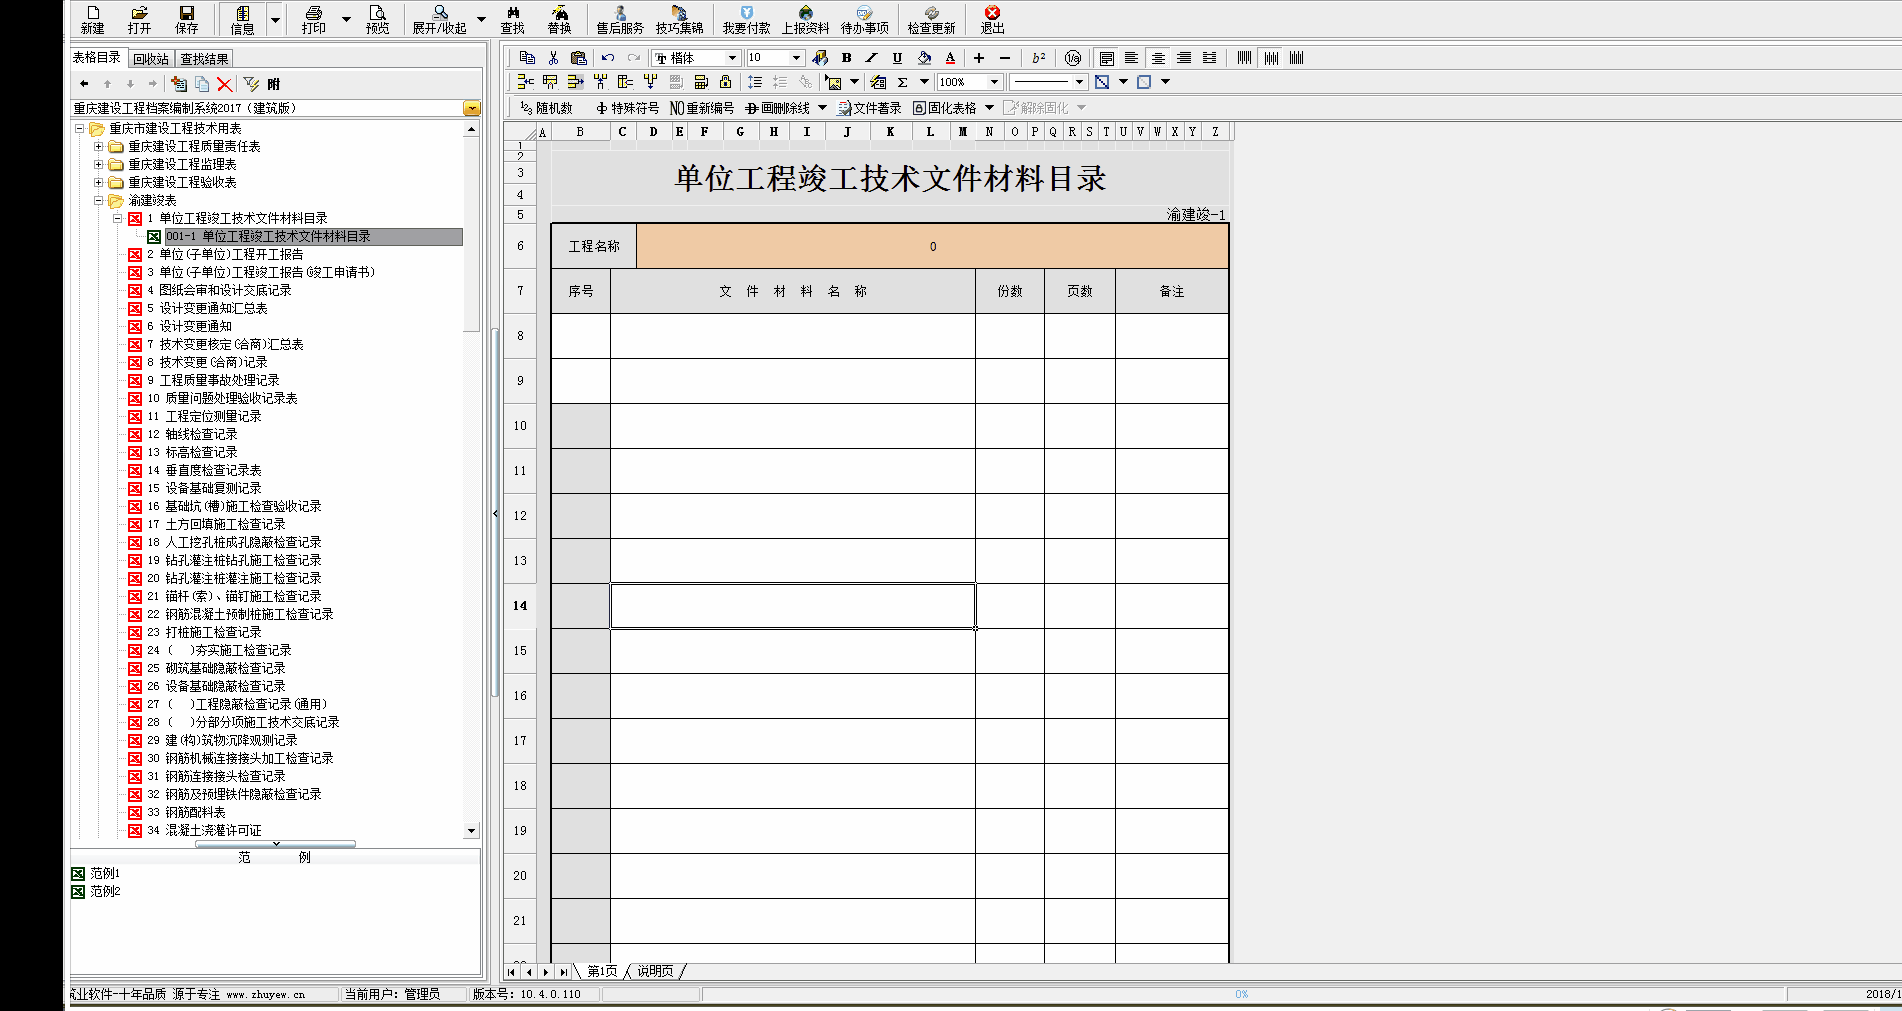Viewport: 1902px width, 1011px height.
Task: Switch to the 回收站 tab
Action: (x=151, y=59)
